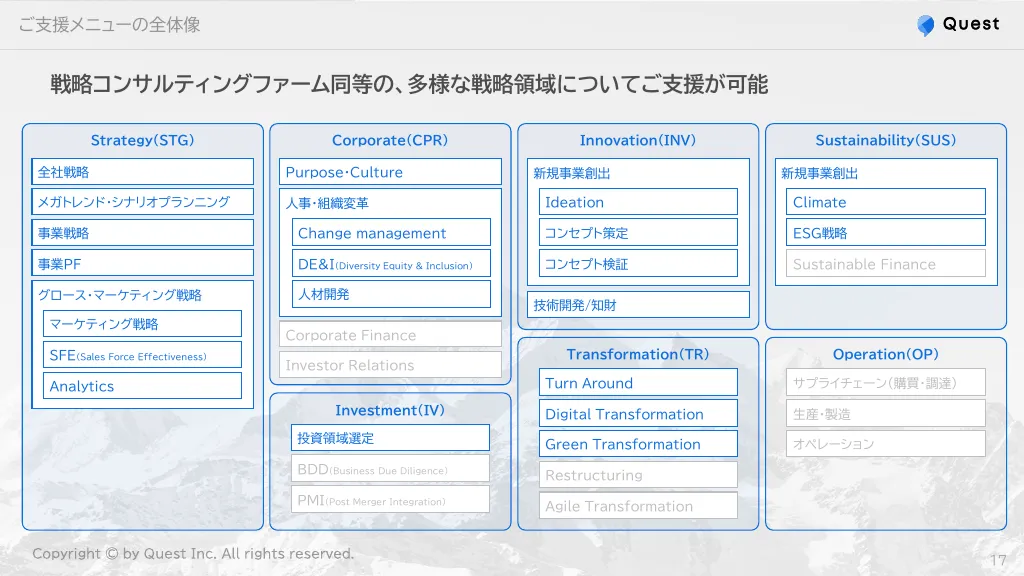The height and width of the screenshot is (576, 1024).
Task: Select the Purpose・Culture box
Action: tap(391, 172)
